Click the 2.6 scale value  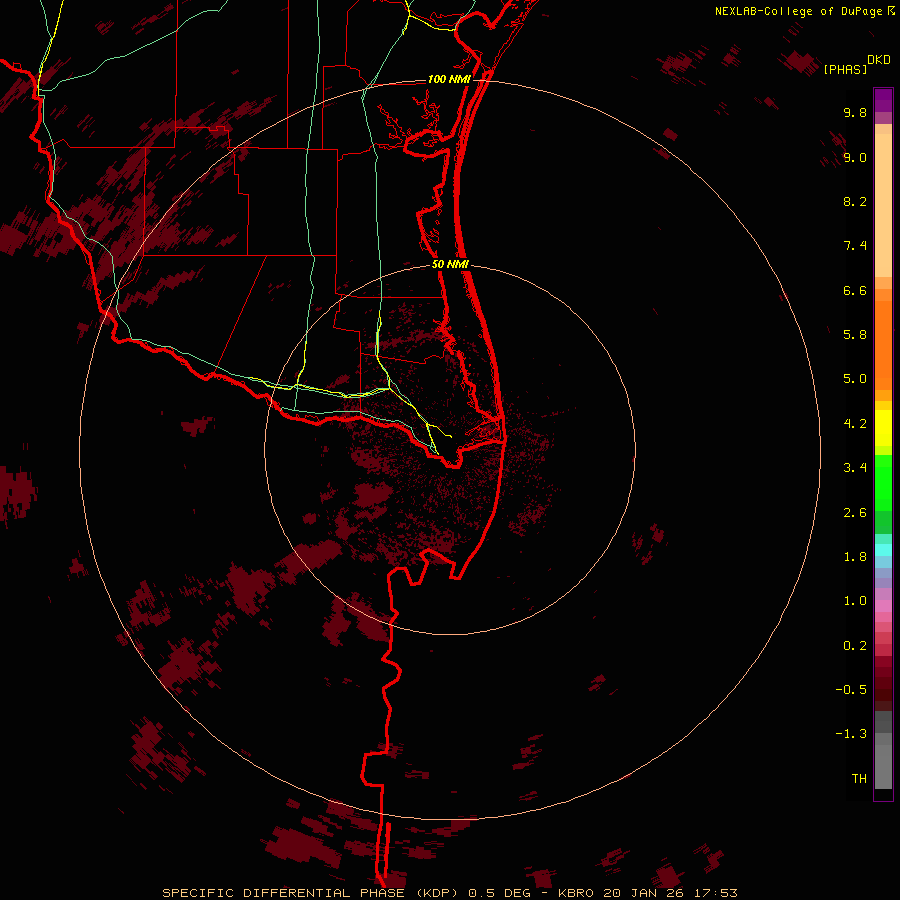click(855, 513)
